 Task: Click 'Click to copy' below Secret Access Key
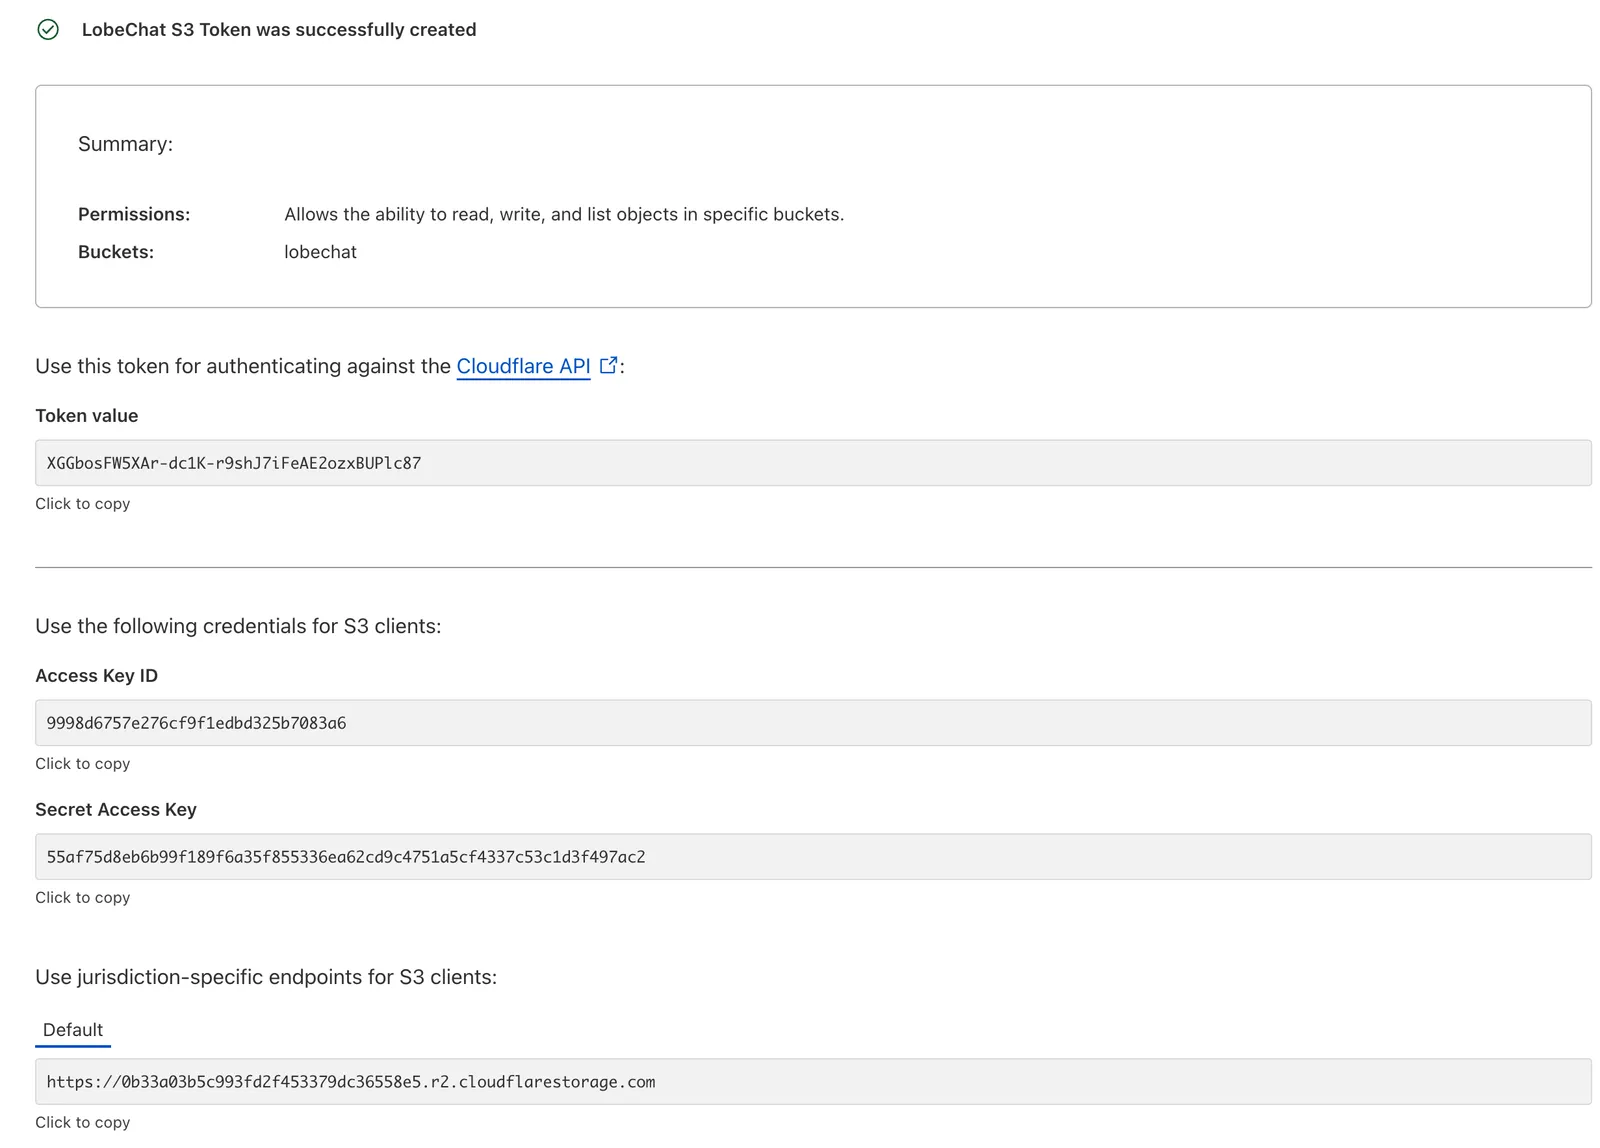[x=83, y=898]
